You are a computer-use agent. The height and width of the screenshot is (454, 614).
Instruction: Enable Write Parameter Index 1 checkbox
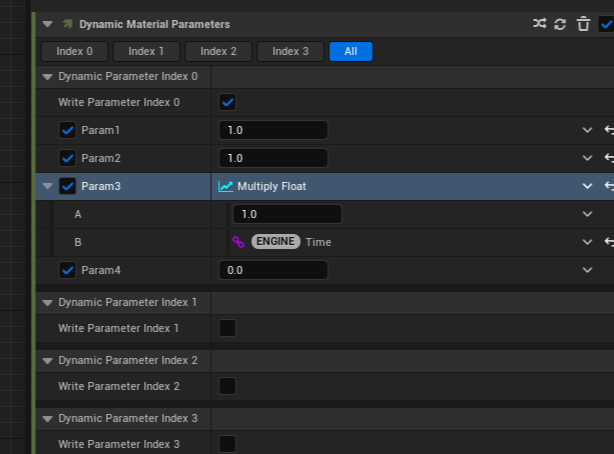227,328
